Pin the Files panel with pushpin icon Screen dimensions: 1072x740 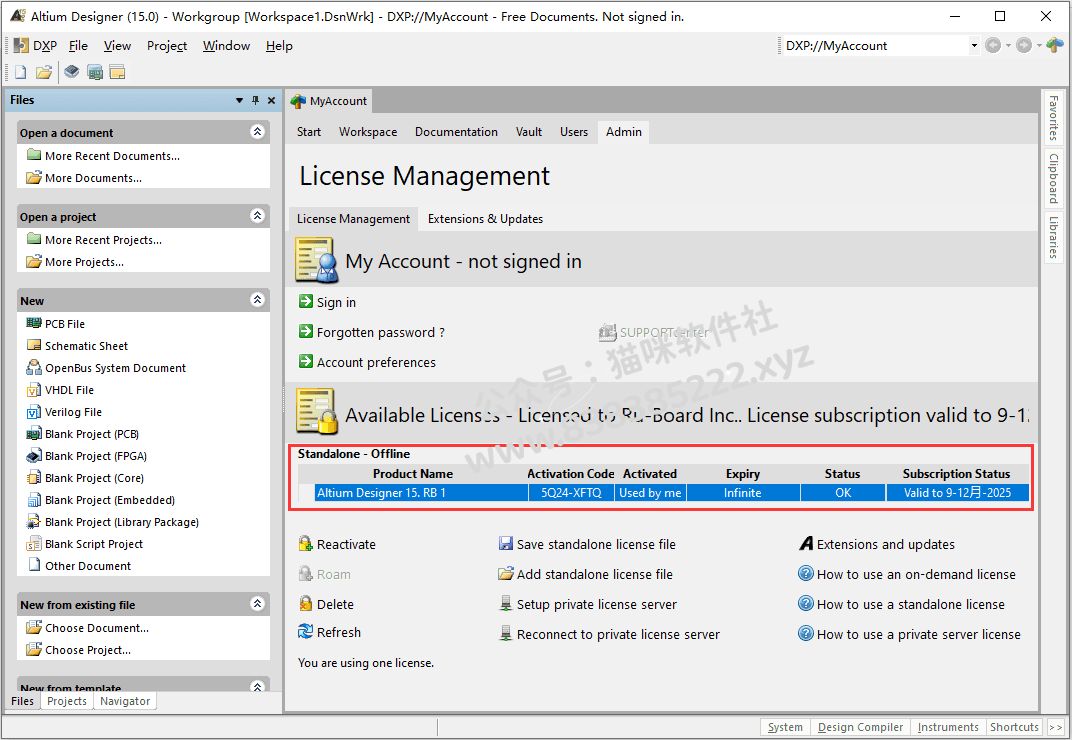click(256, 100)
